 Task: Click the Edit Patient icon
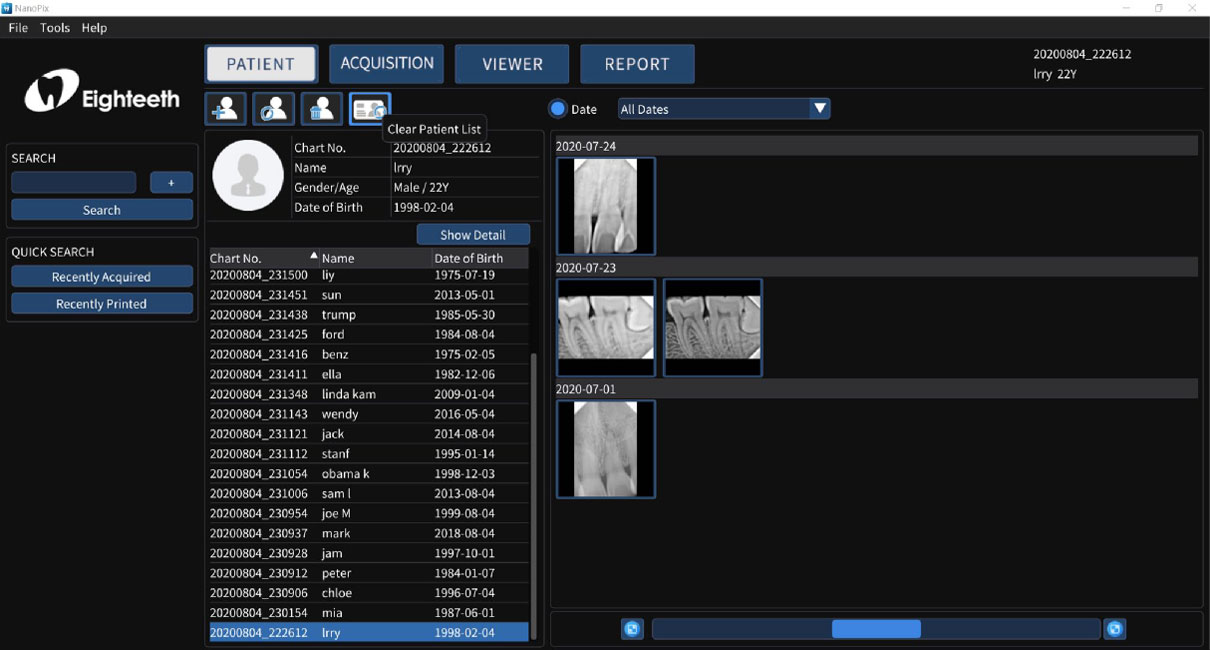tap(273, 108)
